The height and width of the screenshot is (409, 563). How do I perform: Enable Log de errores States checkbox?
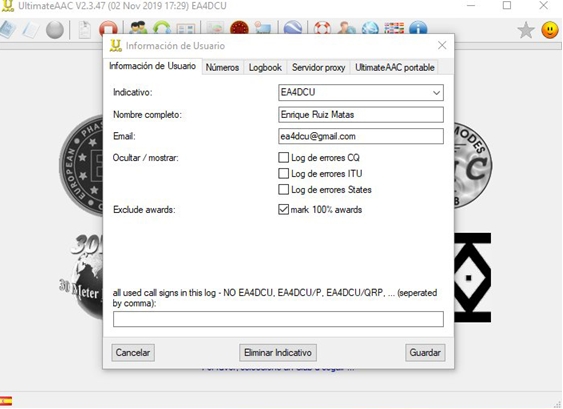click(283, 189)
